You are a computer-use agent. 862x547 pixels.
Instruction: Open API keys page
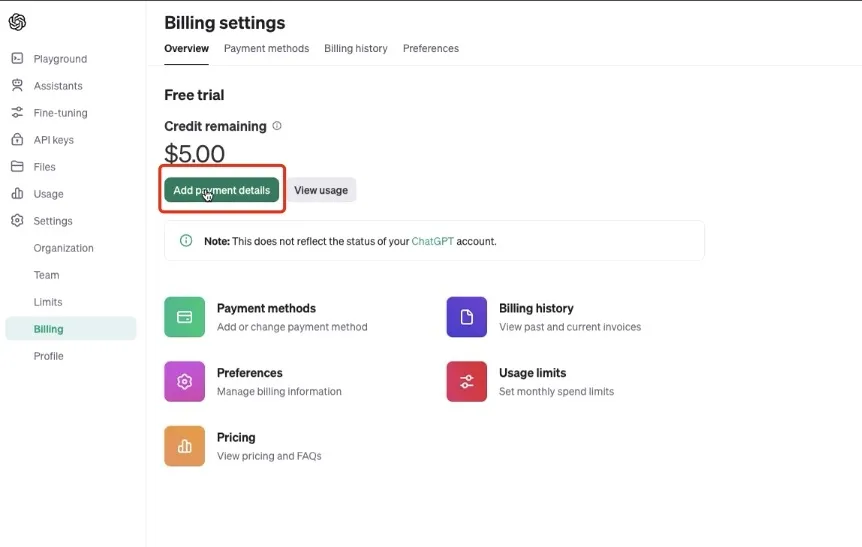53,140
